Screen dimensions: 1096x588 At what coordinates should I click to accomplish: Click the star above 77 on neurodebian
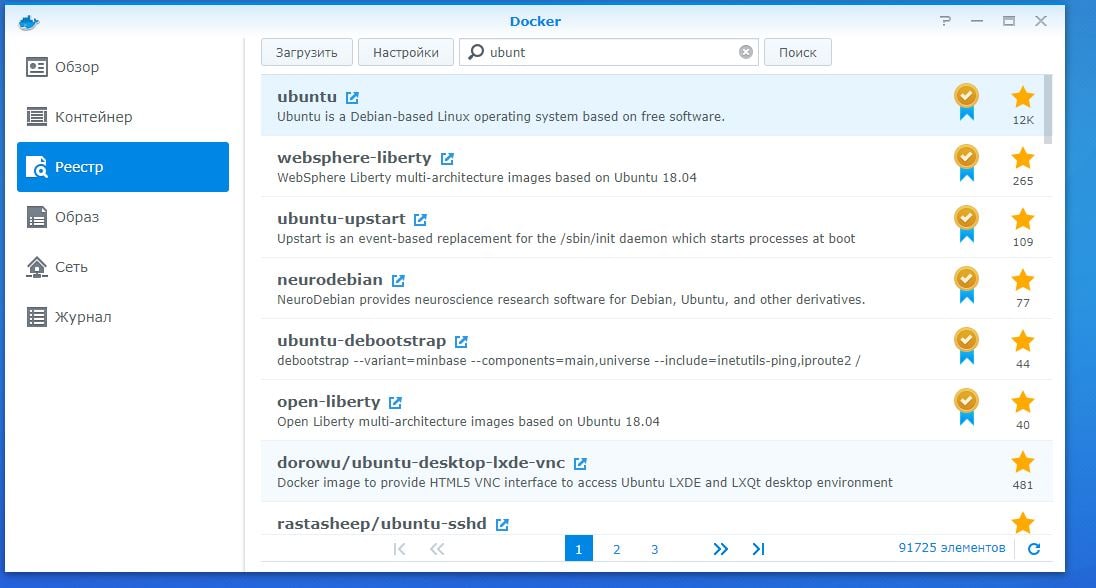(x=1023, y=280)
